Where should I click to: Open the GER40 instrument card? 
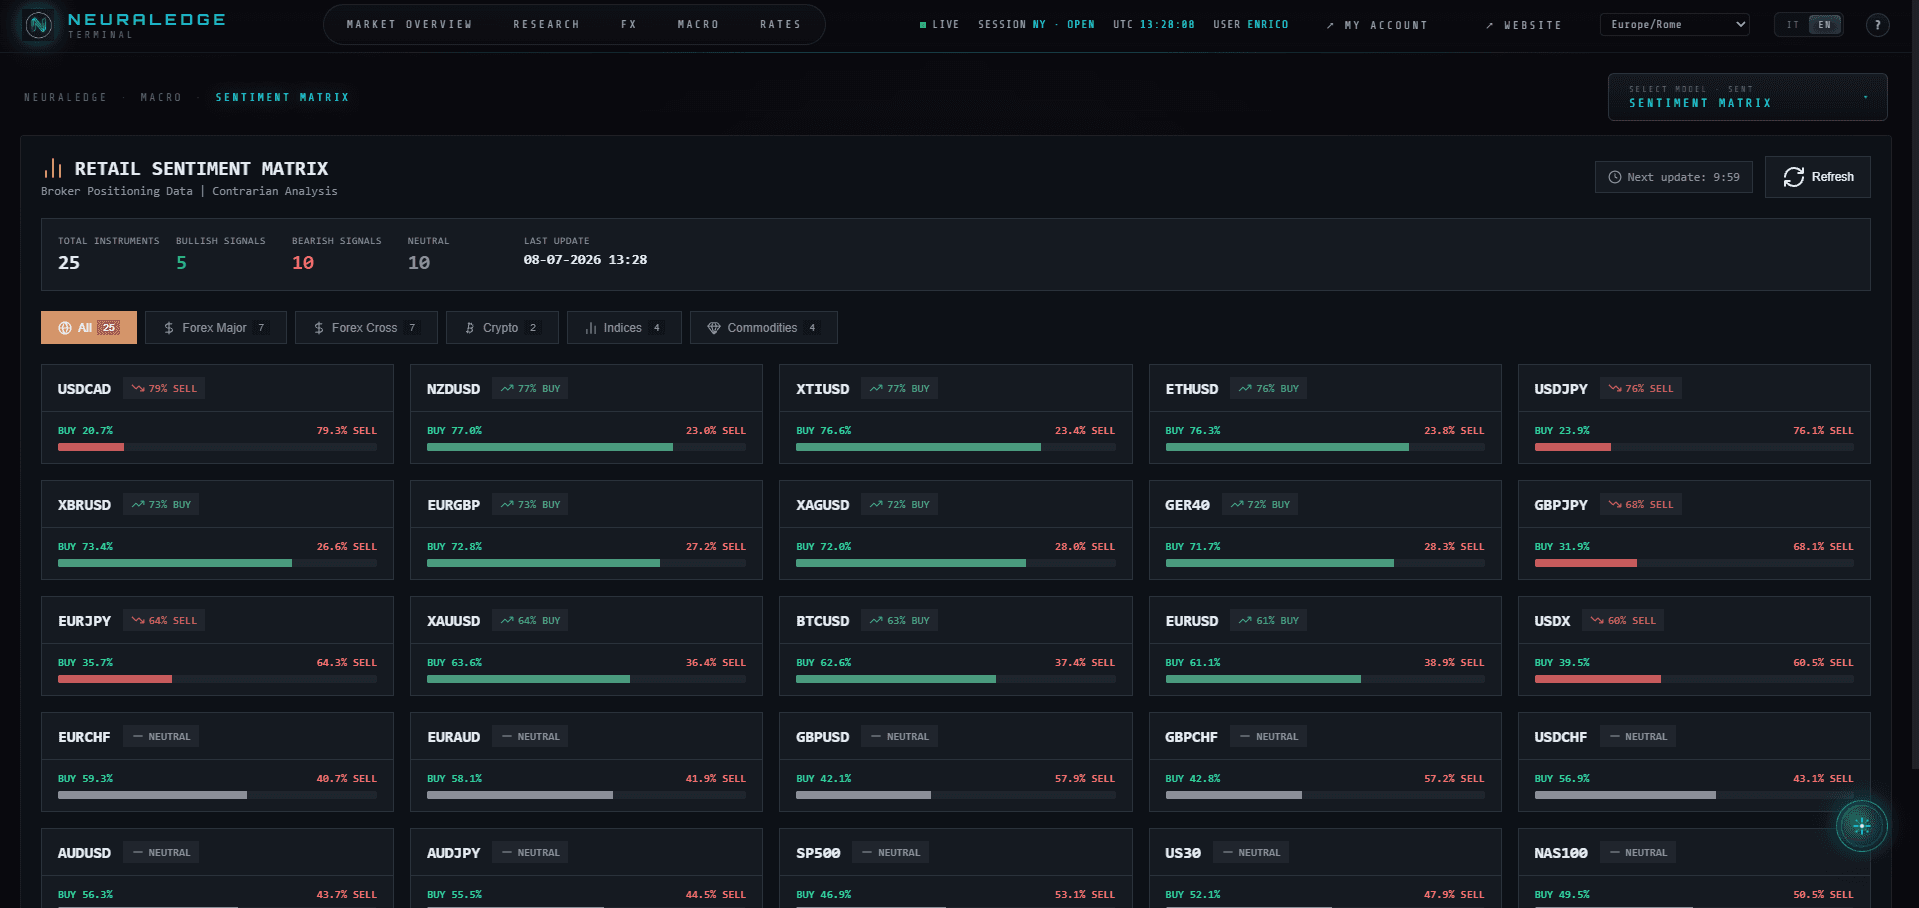point(1325,530)
